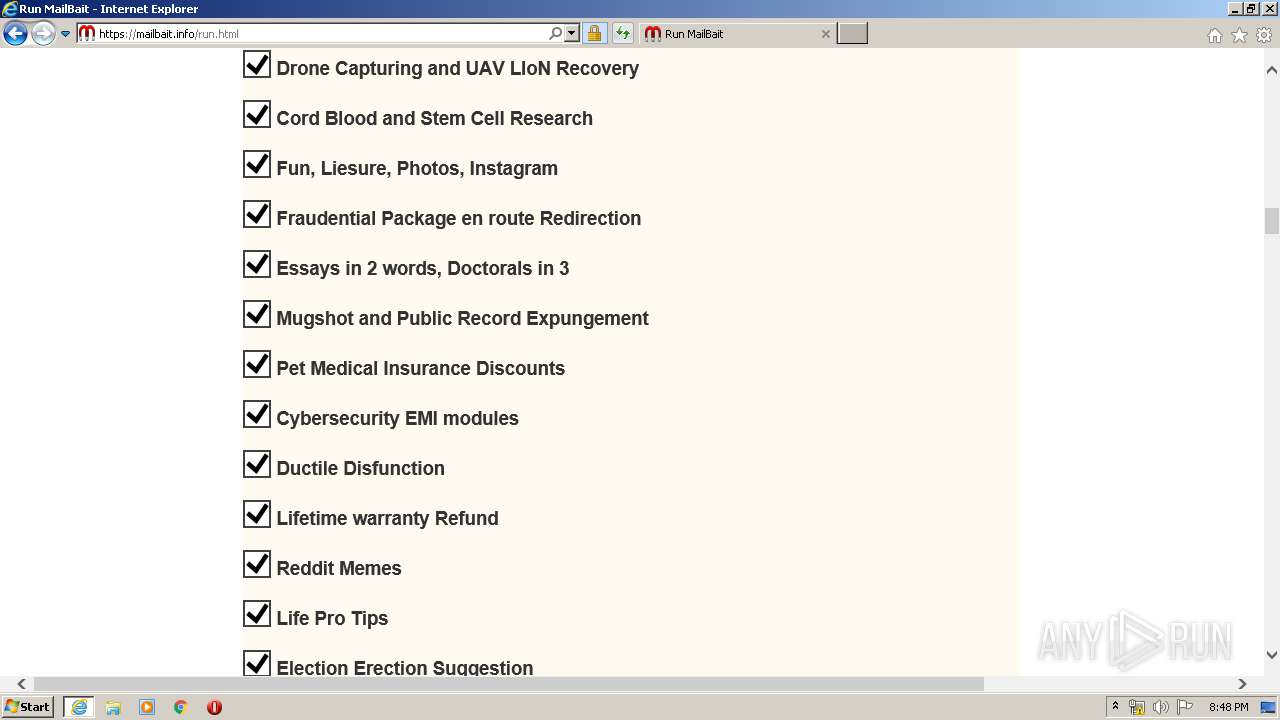Open the Windows Start menu
This screenshot has width=1280, height=720.
tap(28, 707)
